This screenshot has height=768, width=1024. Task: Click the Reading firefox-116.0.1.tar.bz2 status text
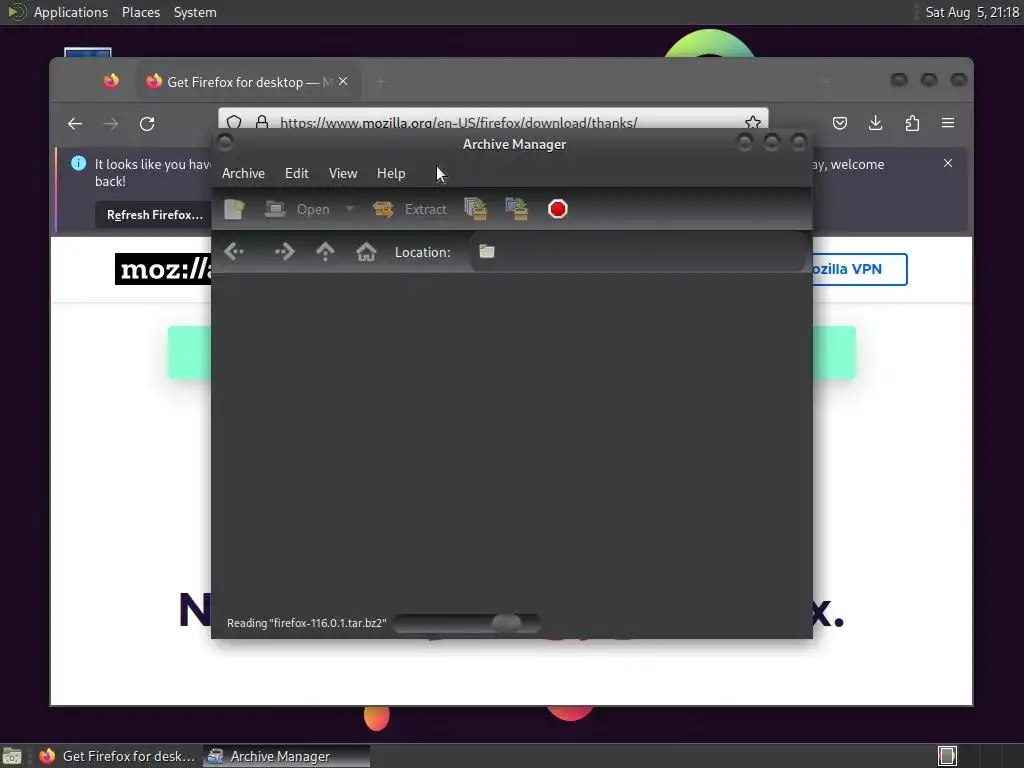(306, 623)
